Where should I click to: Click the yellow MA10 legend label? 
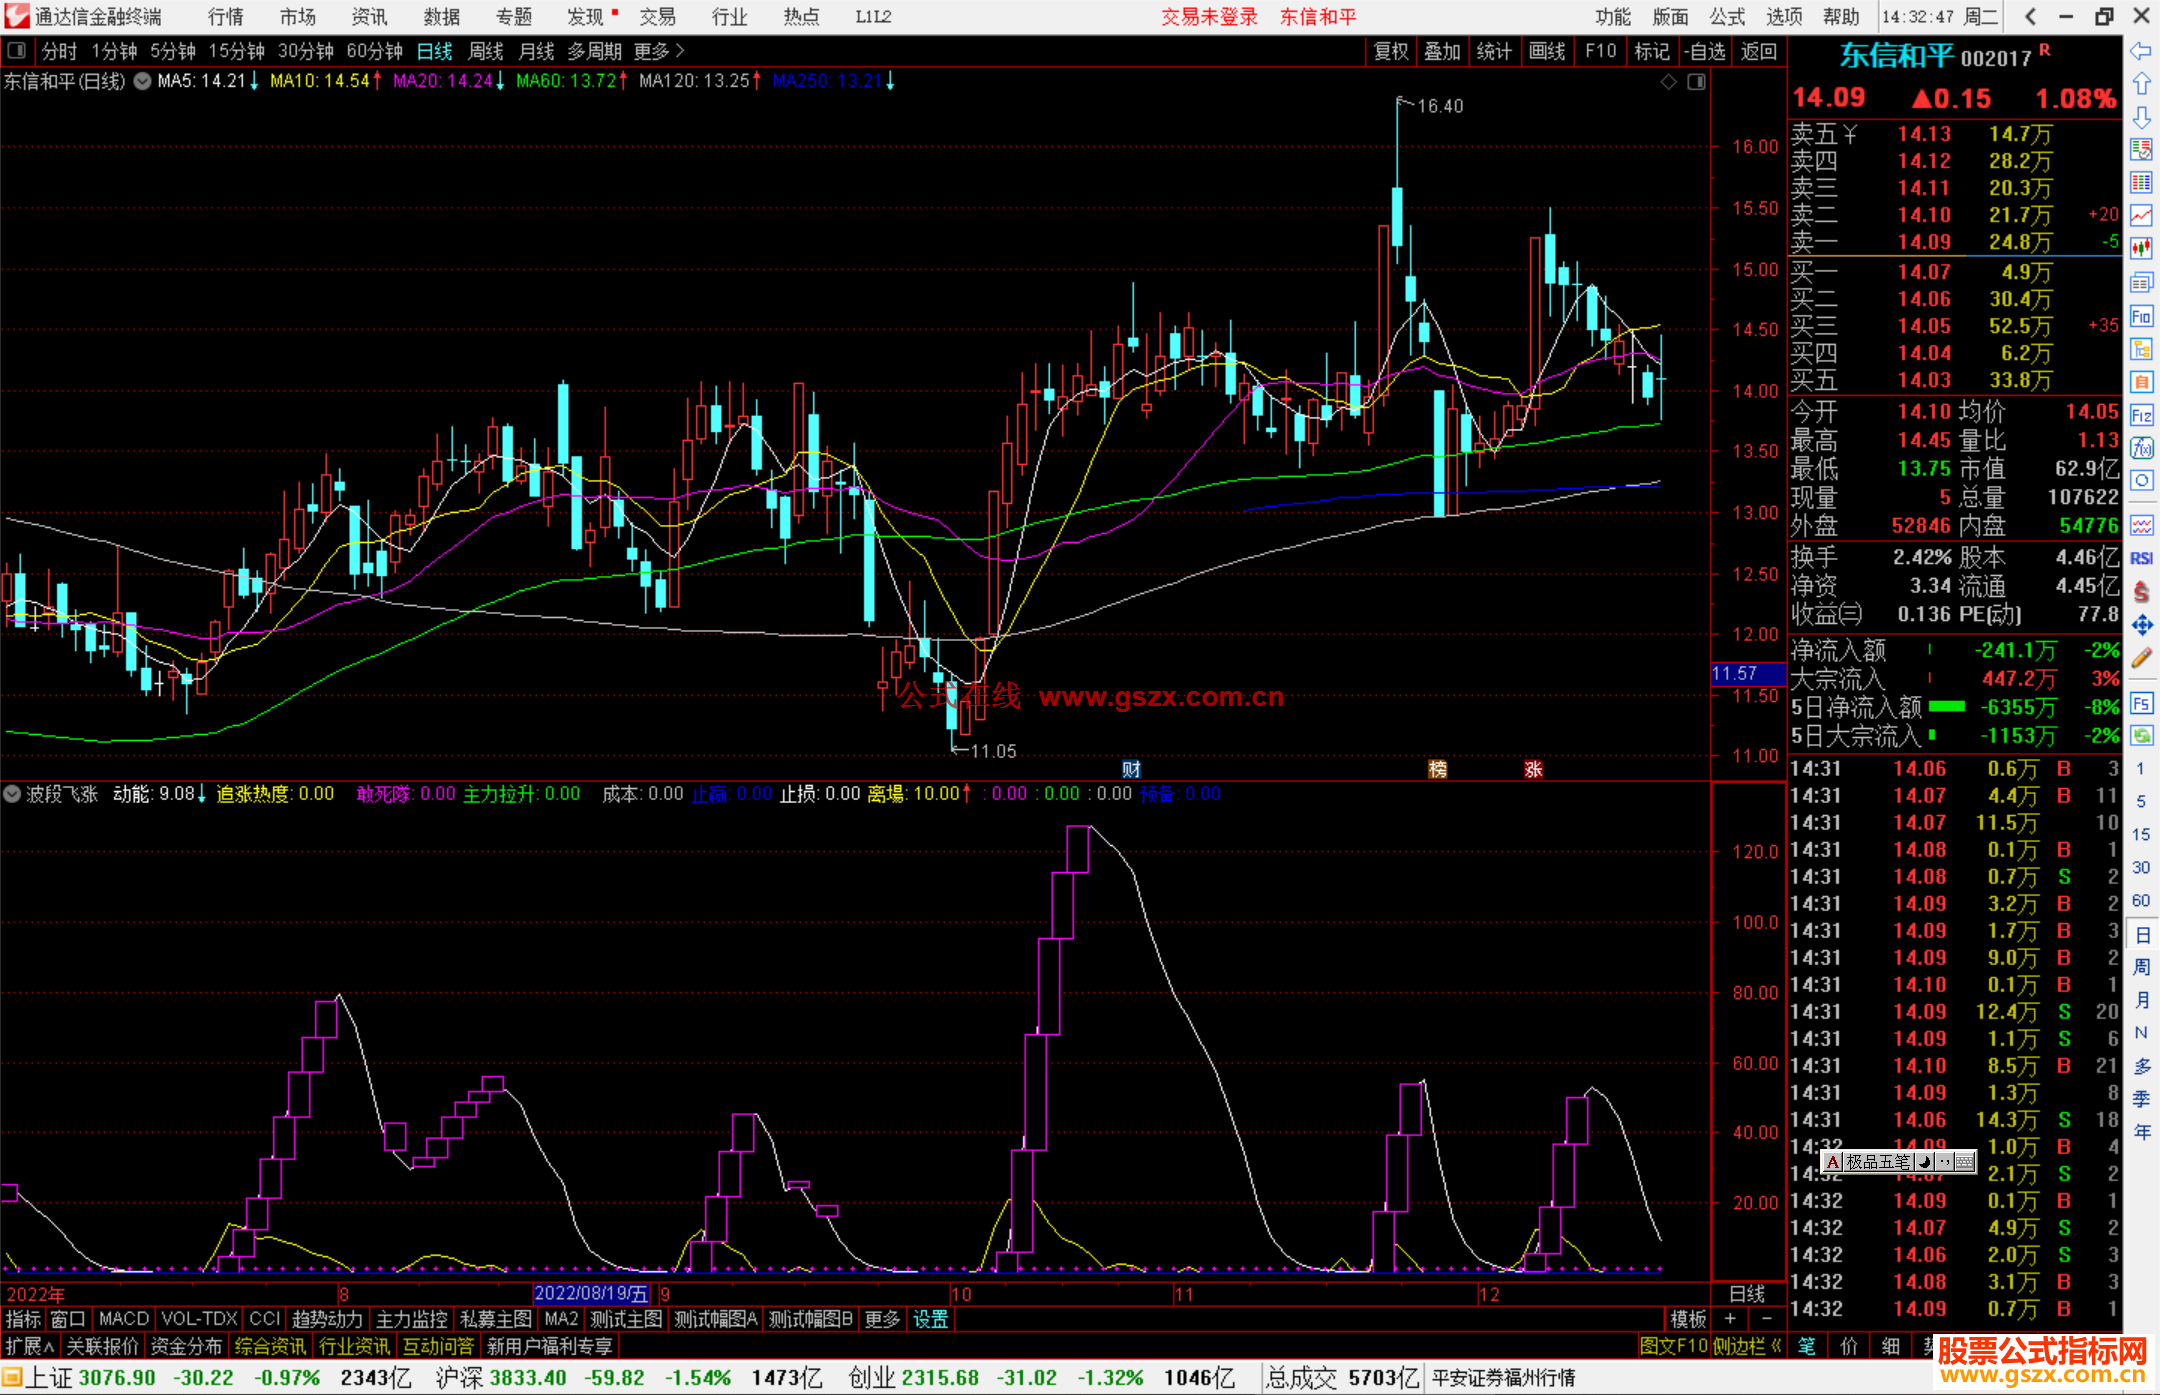[320, 82]
